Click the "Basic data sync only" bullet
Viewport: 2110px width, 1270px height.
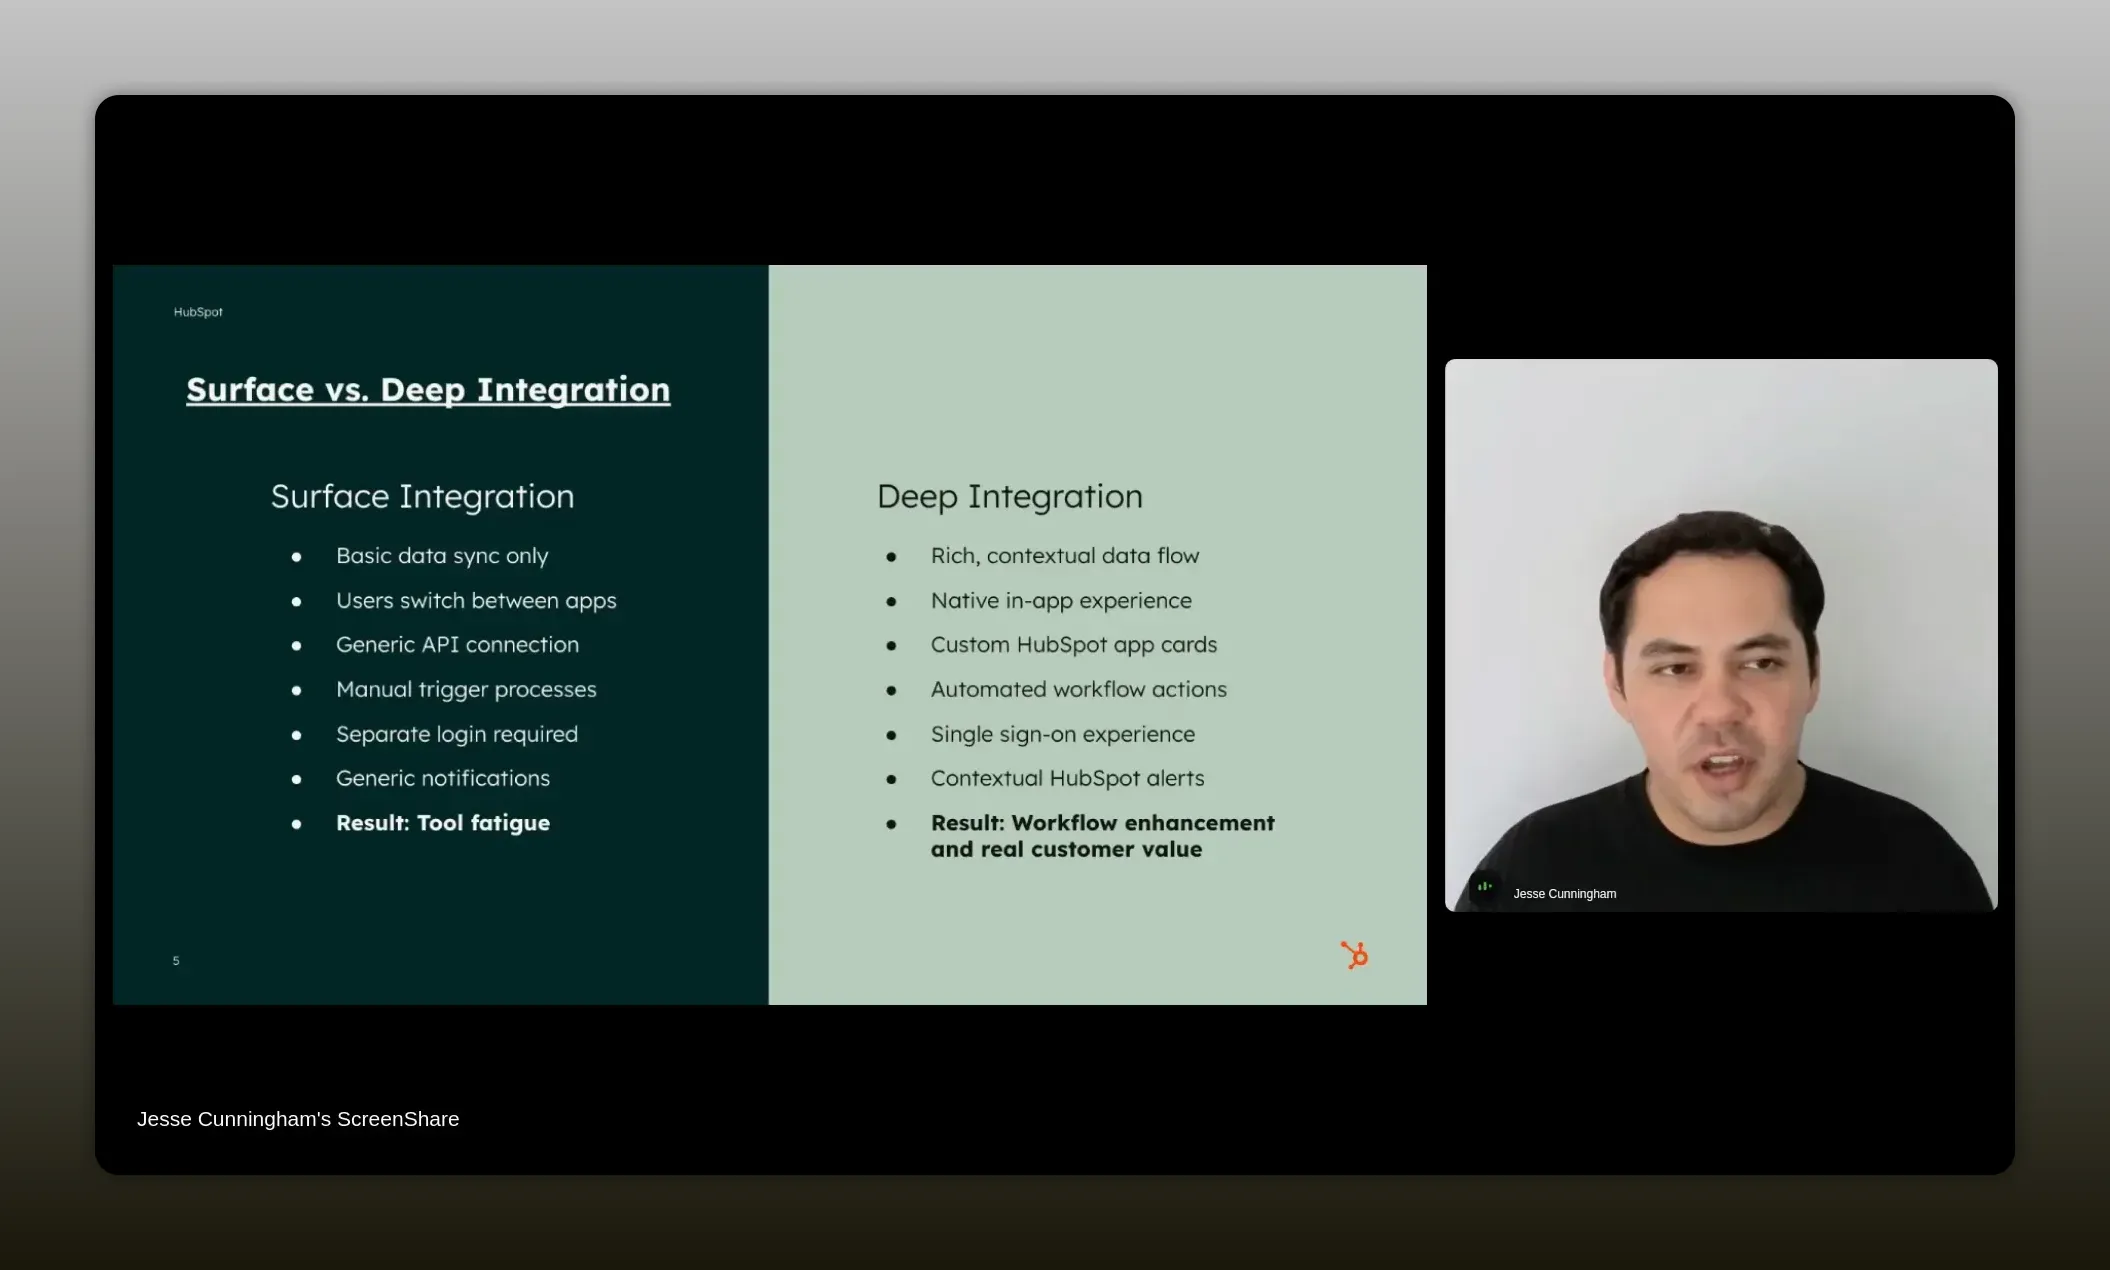(x=442, y=556)
